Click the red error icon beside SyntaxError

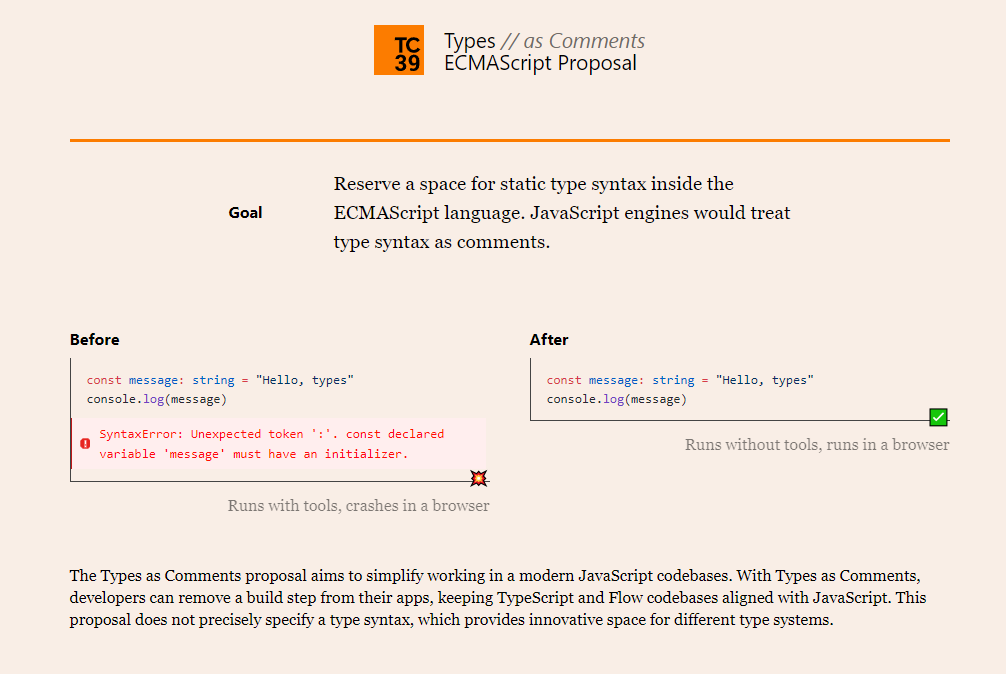85,443
